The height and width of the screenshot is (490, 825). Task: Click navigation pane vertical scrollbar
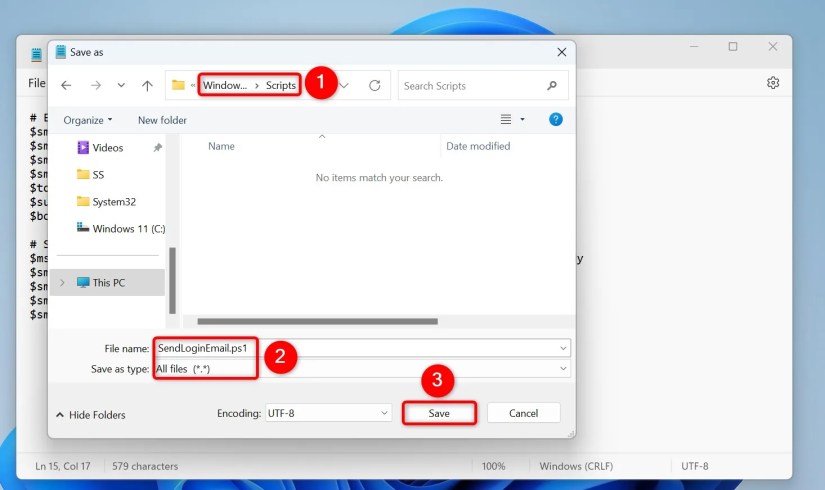(172, 280)
